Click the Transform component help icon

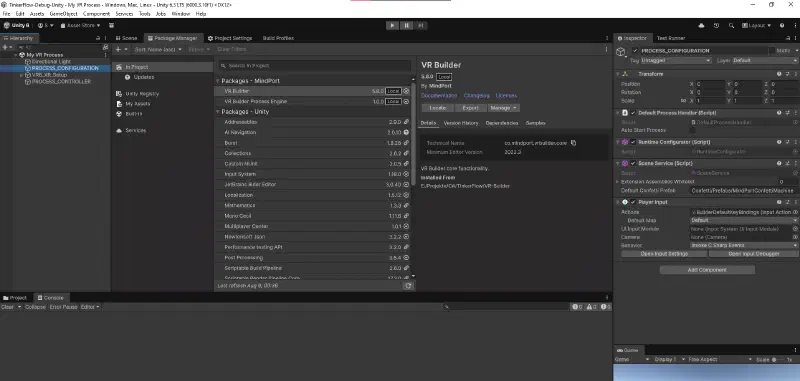tap(779, 74)
